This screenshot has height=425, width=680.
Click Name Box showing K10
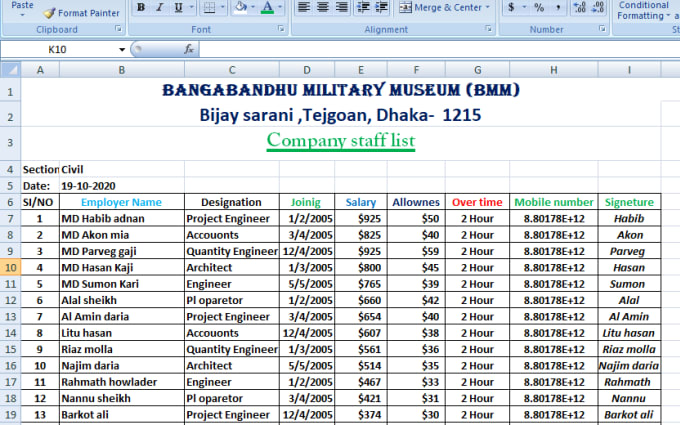58,49
